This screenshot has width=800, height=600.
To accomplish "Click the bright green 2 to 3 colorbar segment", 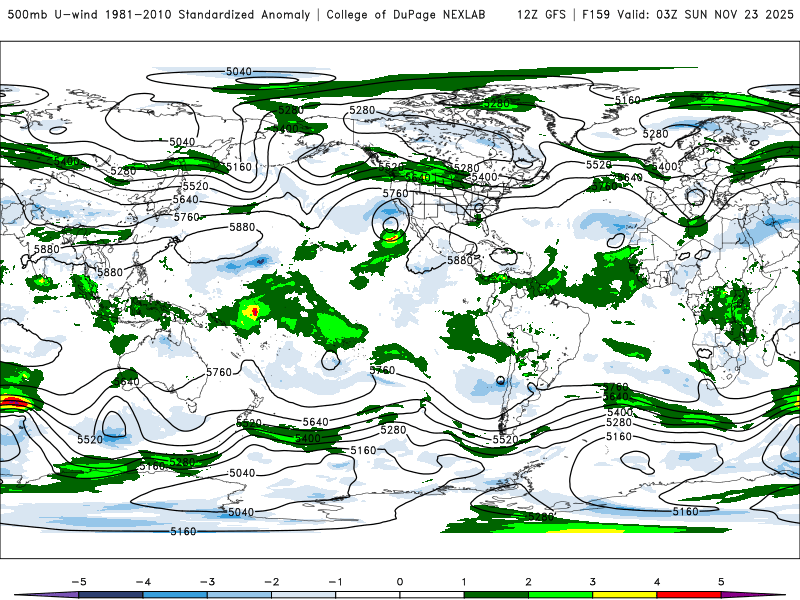I will point(560,595).
